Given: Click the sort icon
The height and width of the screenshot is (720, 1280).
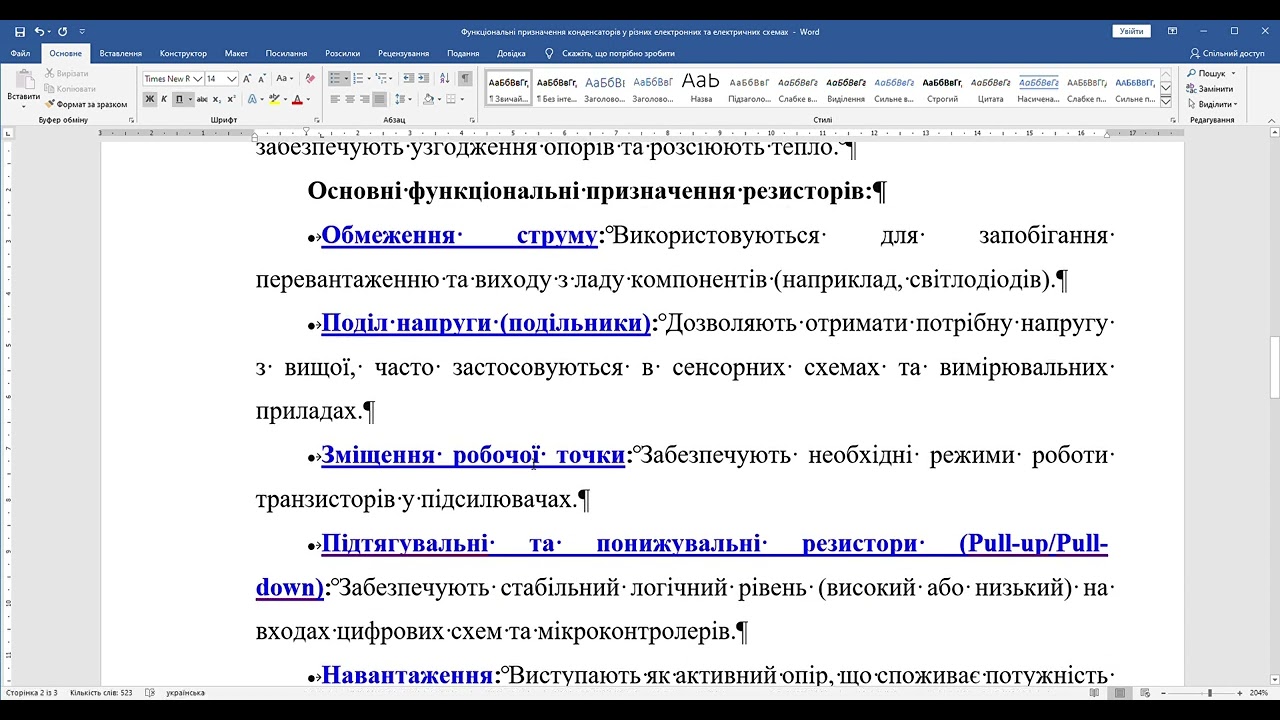Looking at the screenshot, I should [445, 78].
